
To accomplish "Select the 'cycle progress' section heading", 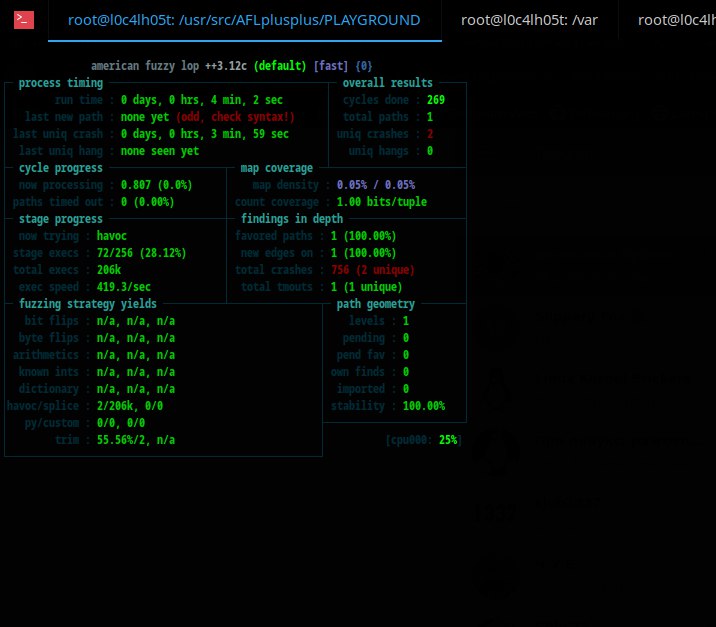I will click(x=61, y=168).
